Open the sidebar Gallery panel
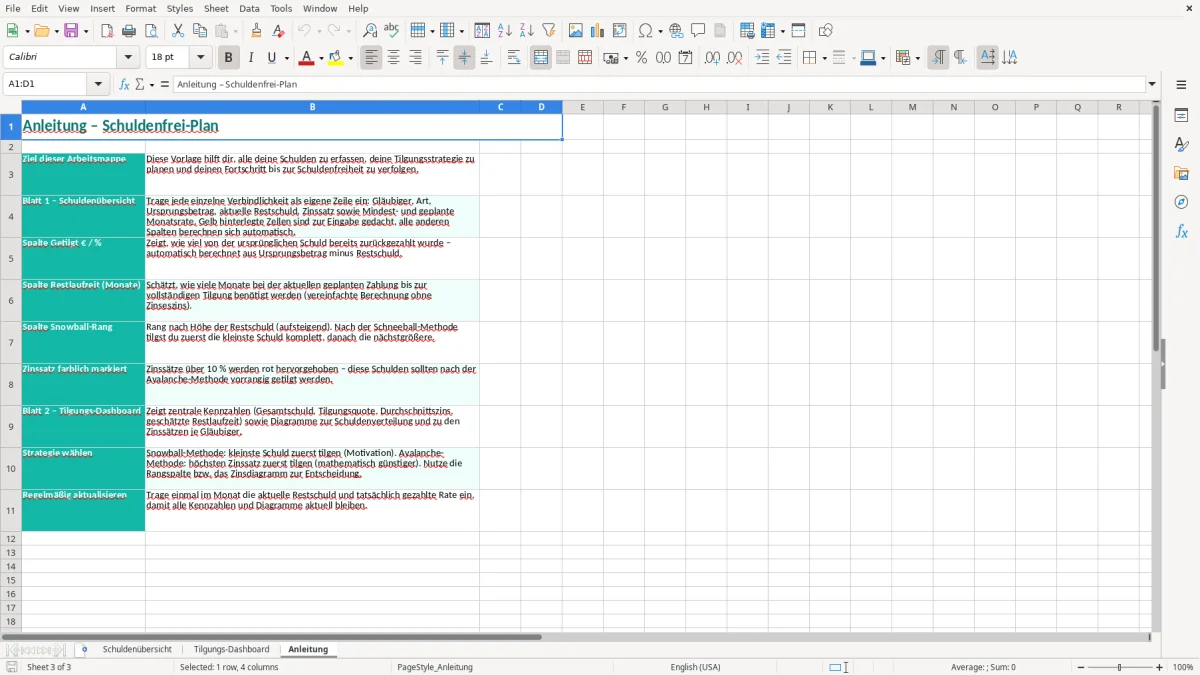 [1181, 174]
